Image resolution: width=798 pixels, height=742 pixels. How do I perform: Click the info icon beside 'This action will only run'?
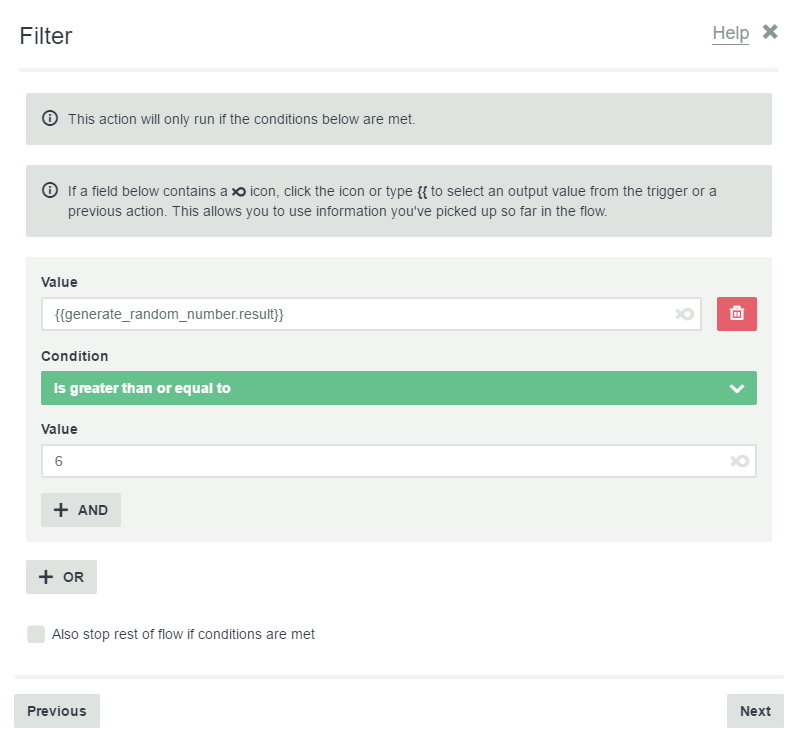click(x=50, y=118)
